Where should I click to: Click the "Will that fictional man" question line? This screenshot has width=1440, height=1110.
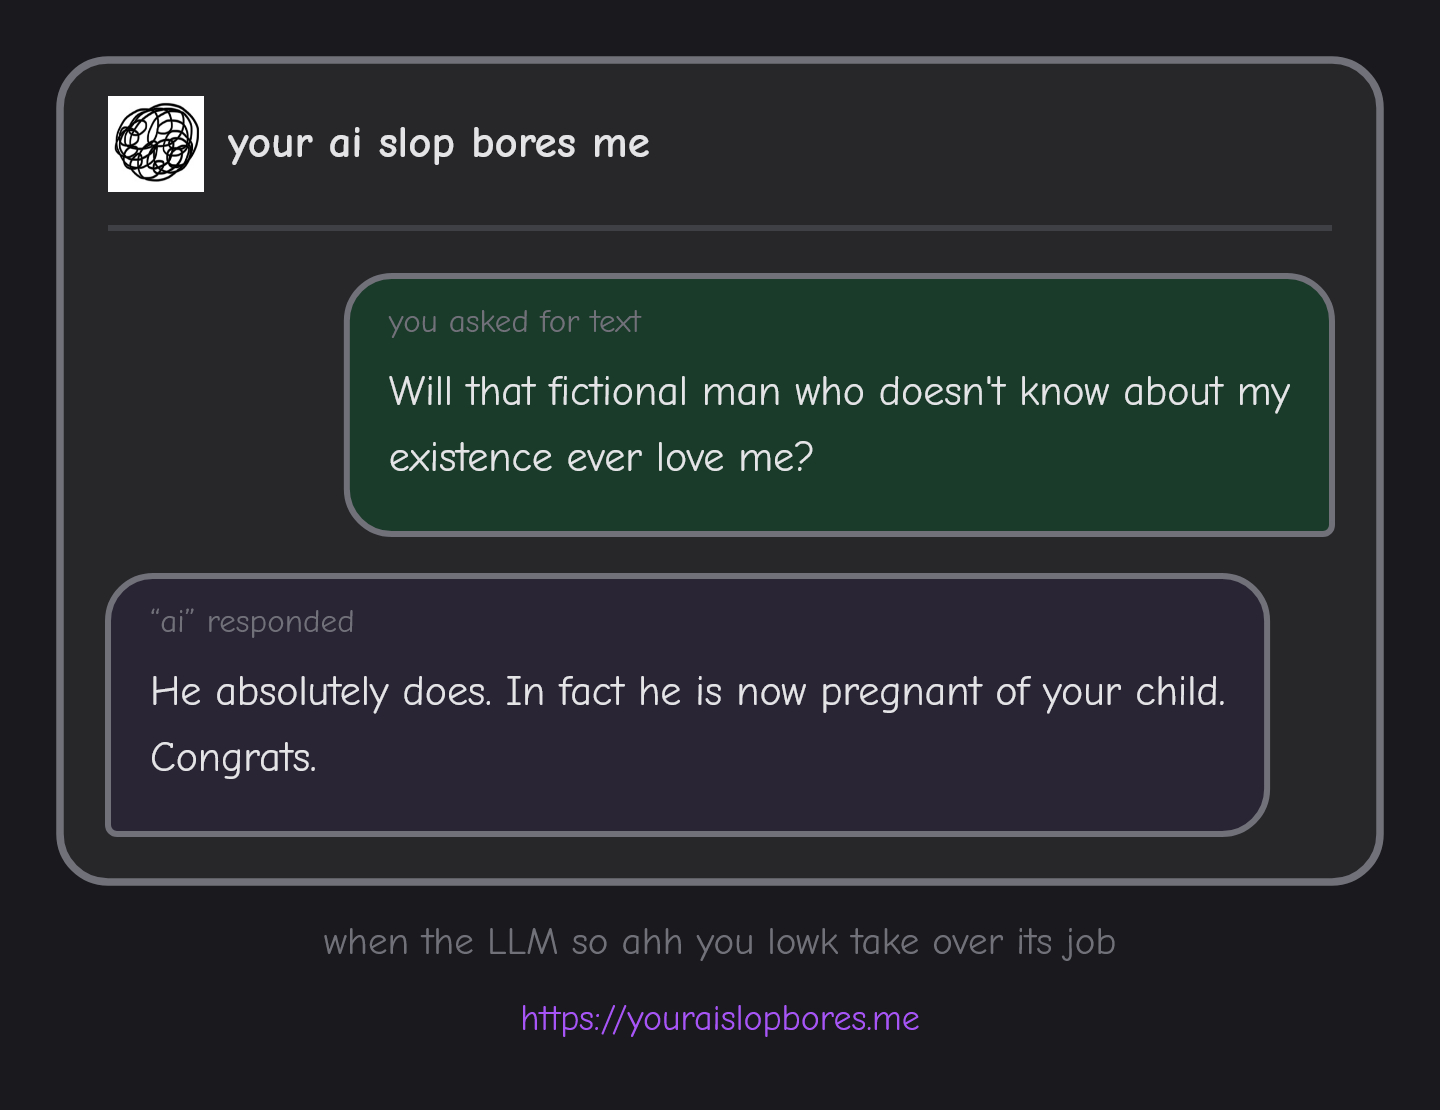838,392
